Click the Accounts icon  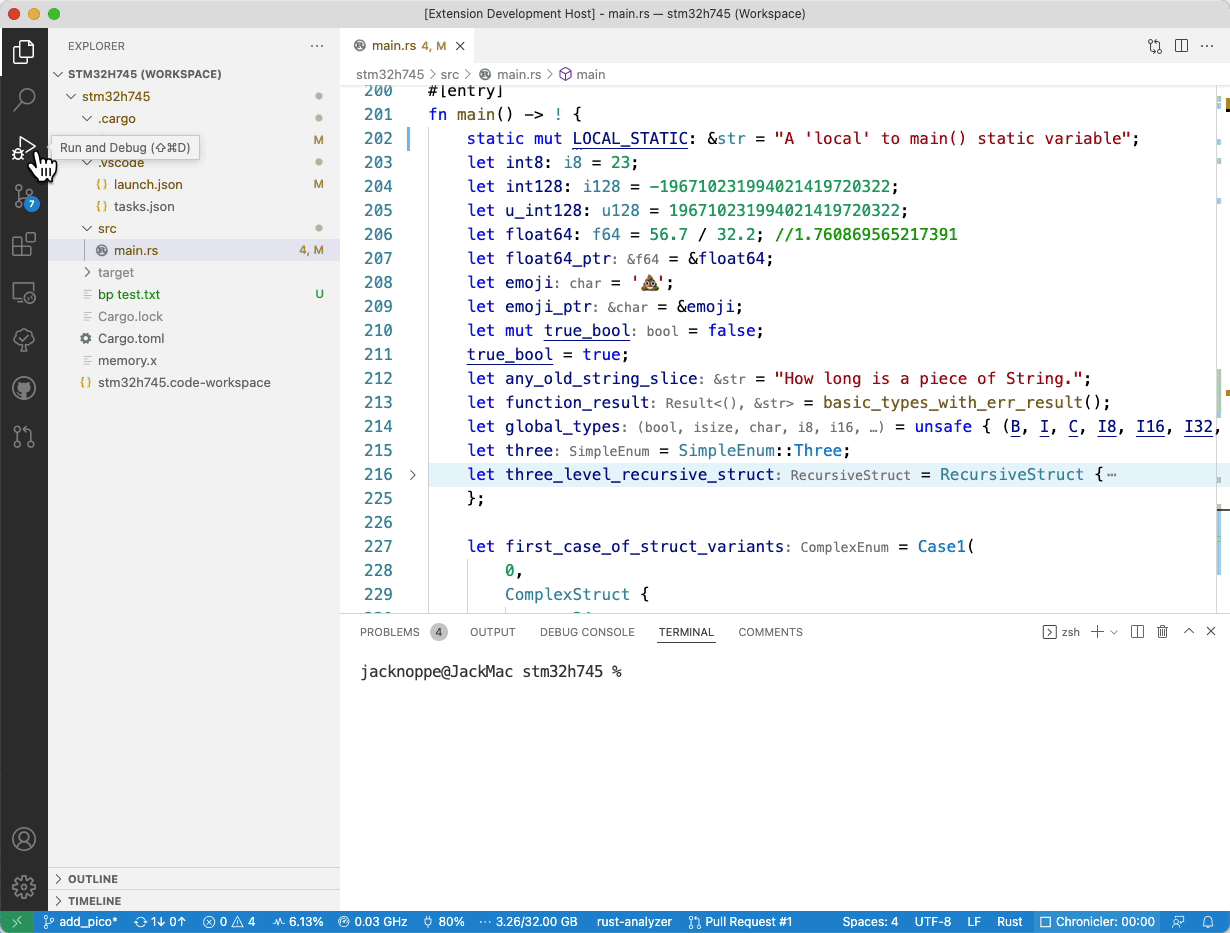(24, 839)
